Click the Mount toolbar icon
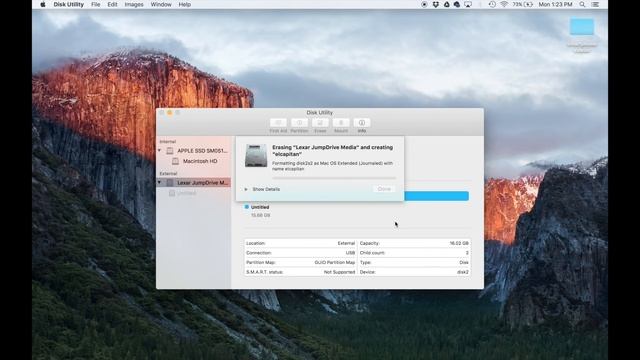Screen dimensions: 640x360 (341, 122)
